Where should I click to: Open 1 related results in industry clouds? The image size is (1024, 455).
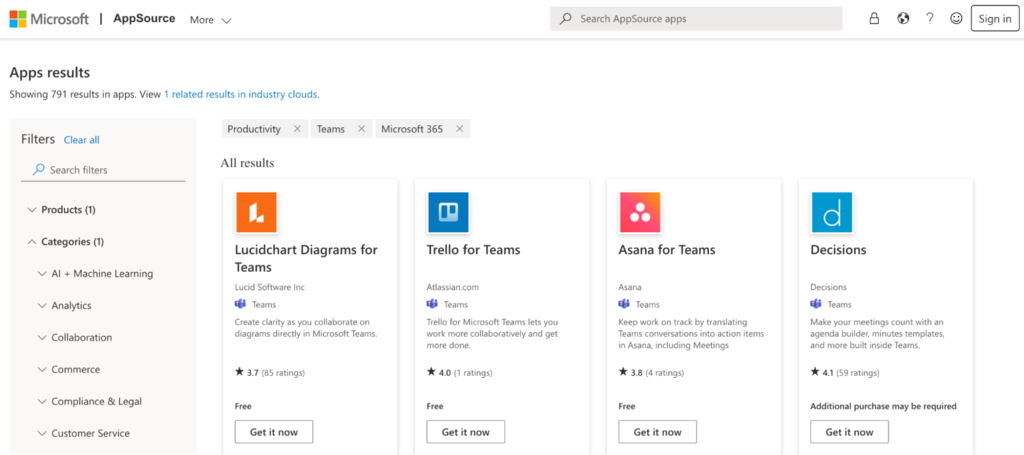point(241,94)
